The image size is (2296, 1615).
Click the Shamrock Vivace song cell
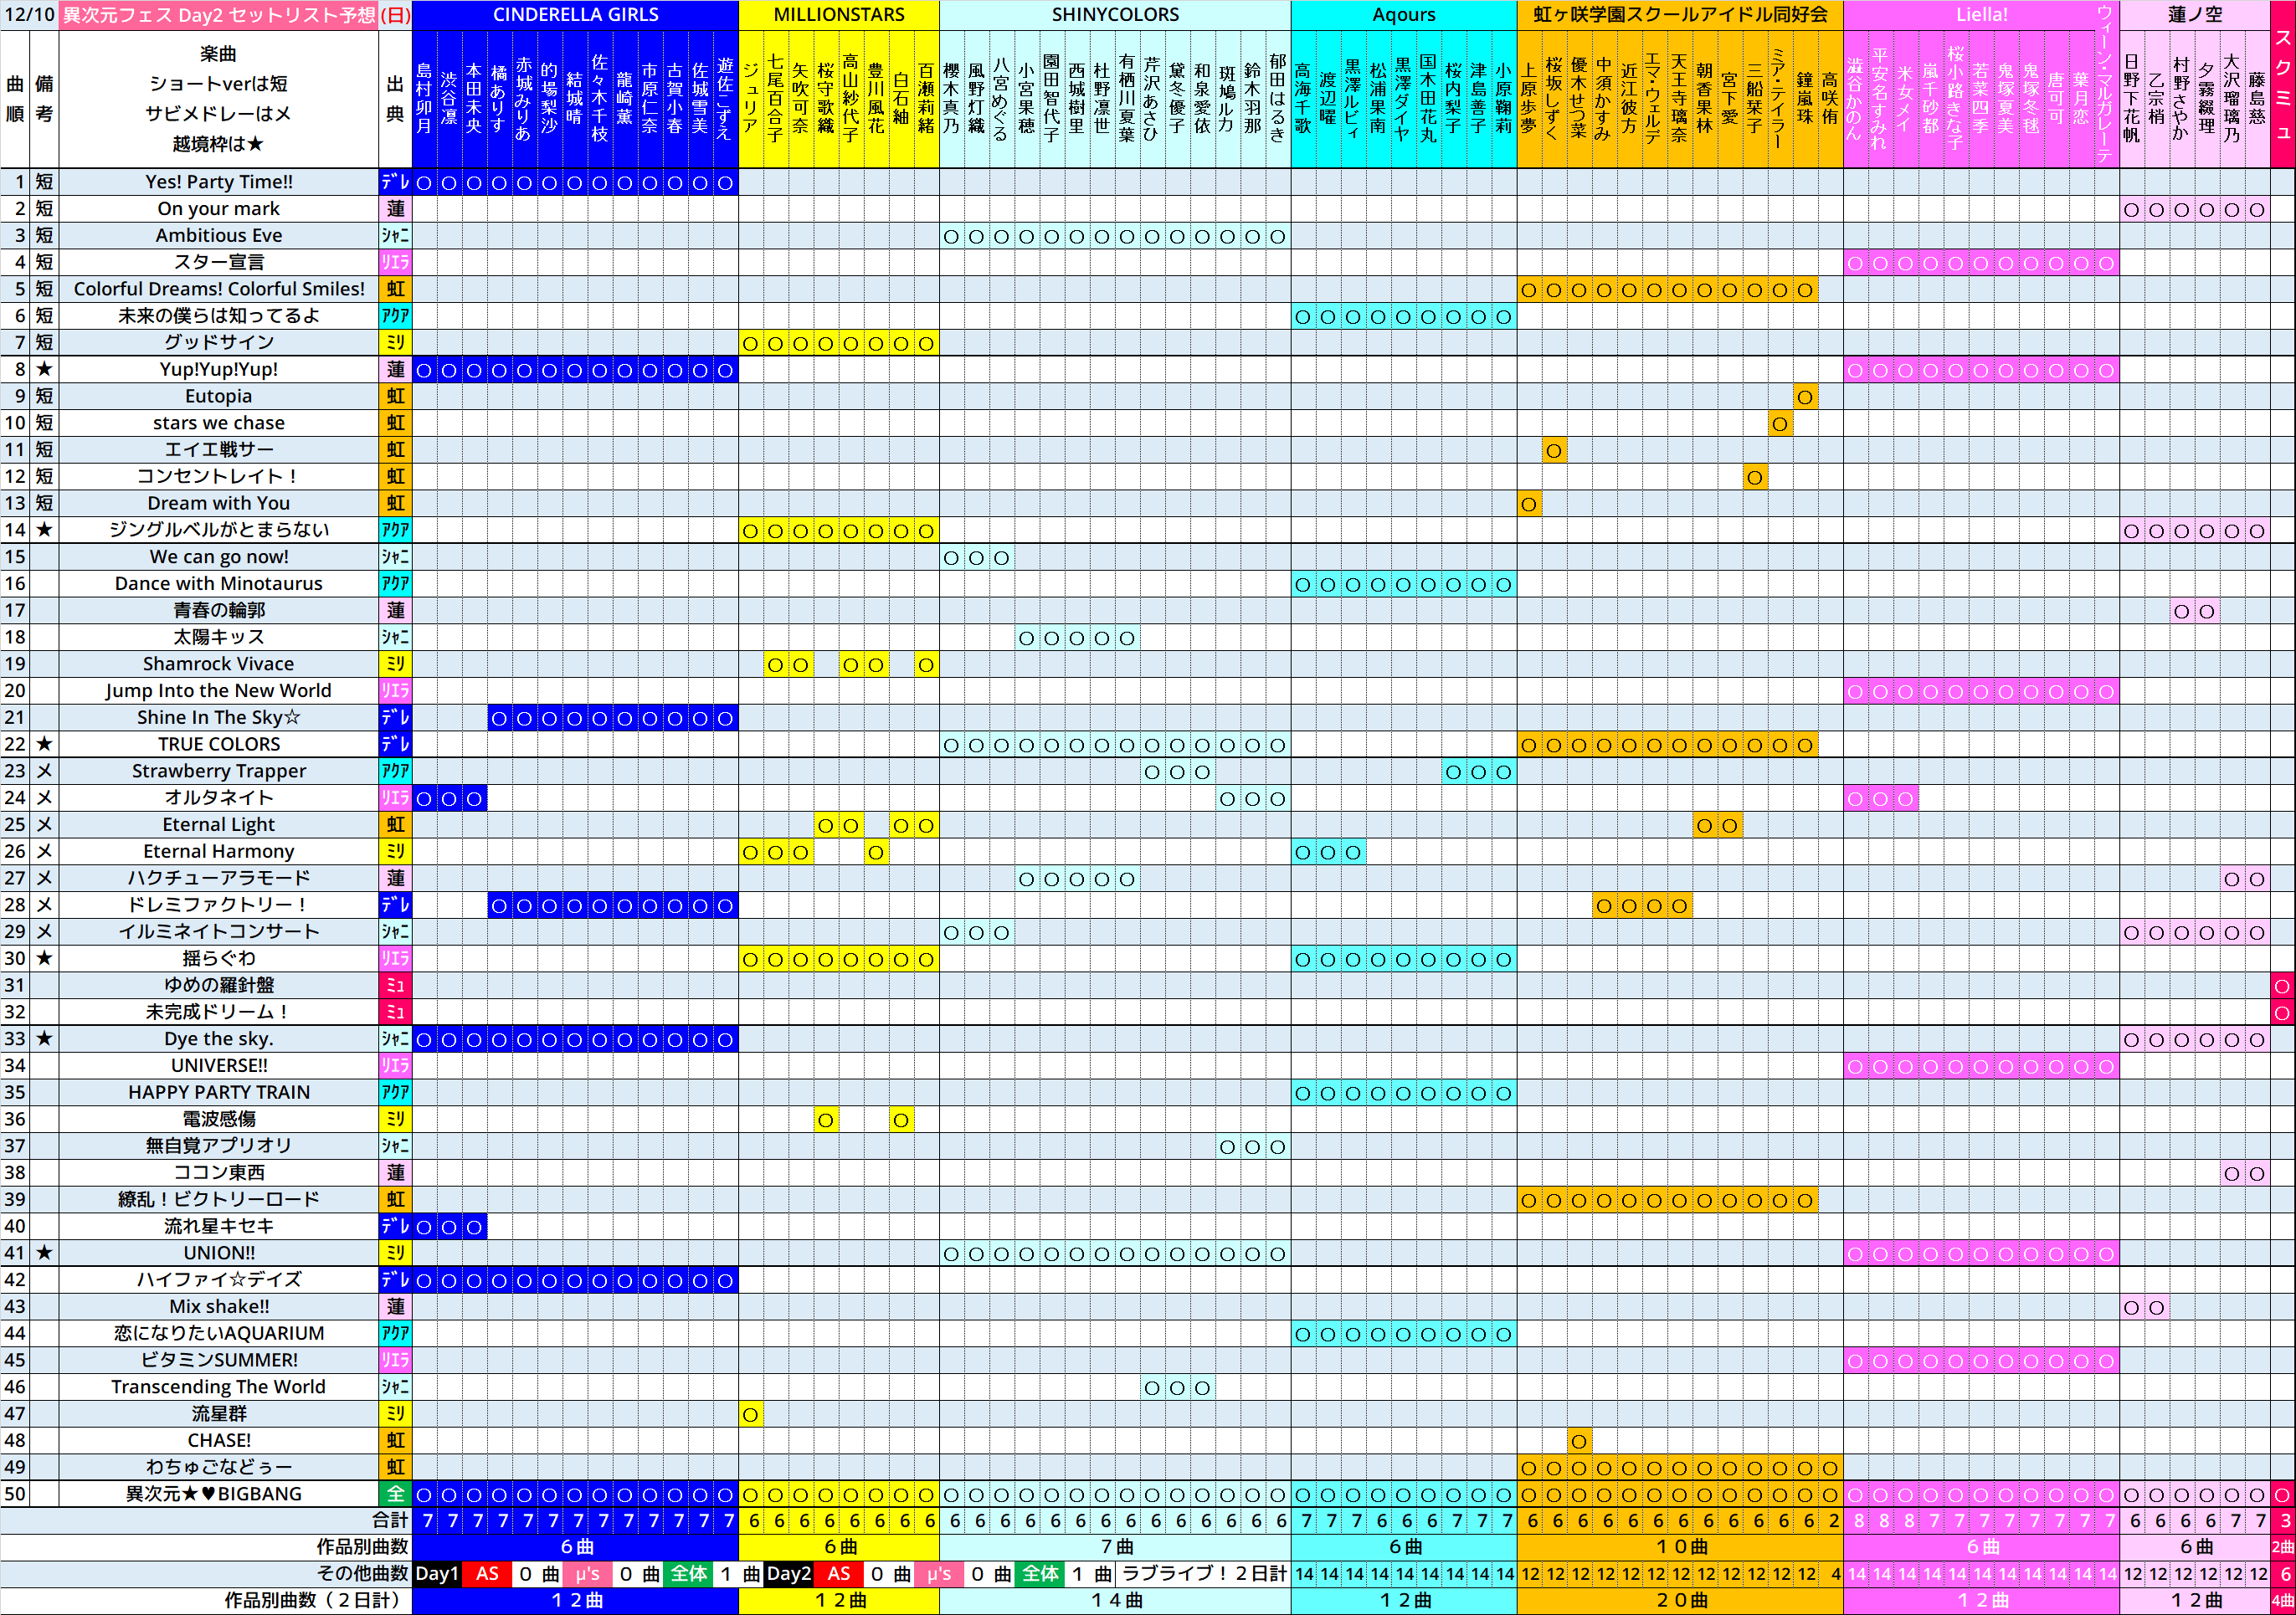219,664
